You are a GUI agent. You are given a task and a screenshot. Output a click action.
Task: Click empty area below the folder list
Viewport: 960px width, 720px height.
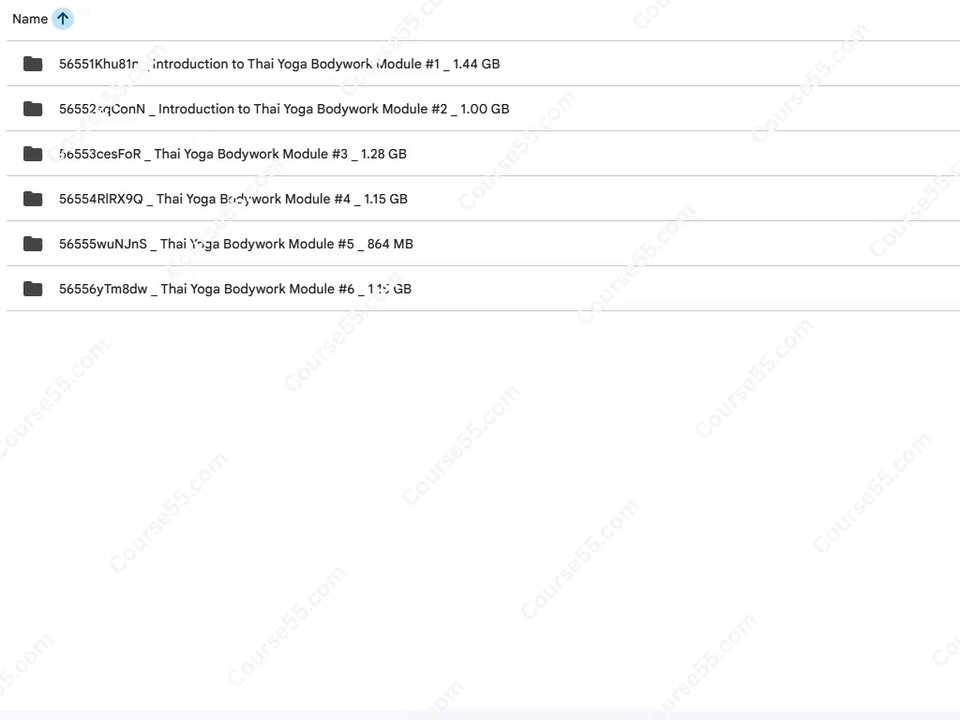pyautogui.click(x=480, y=508)
